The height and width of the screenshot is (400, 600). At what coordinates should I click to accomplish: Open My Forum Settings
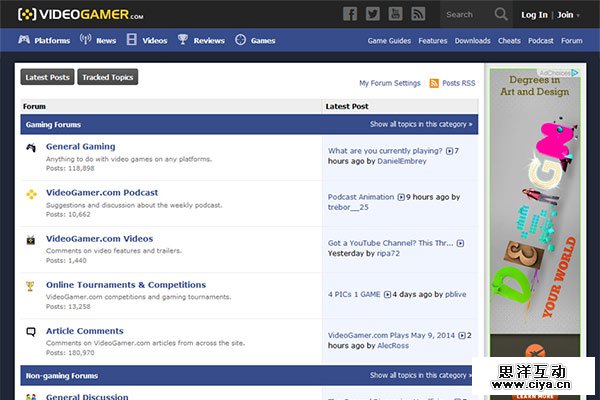tap(390, 83)
